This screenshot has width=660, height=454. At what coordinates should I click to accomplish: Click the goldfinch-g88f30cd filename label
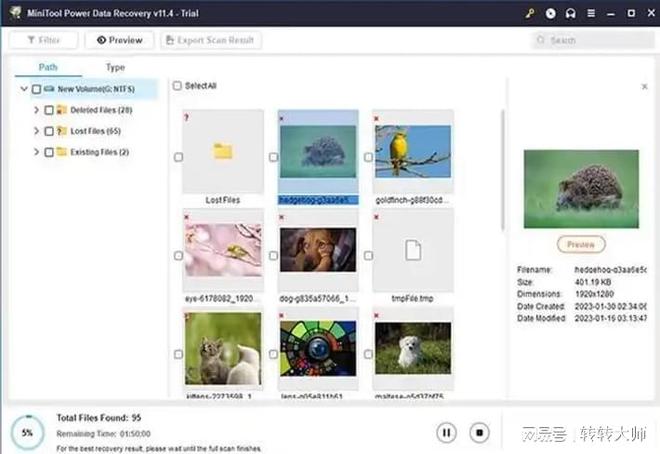[412, 200]
